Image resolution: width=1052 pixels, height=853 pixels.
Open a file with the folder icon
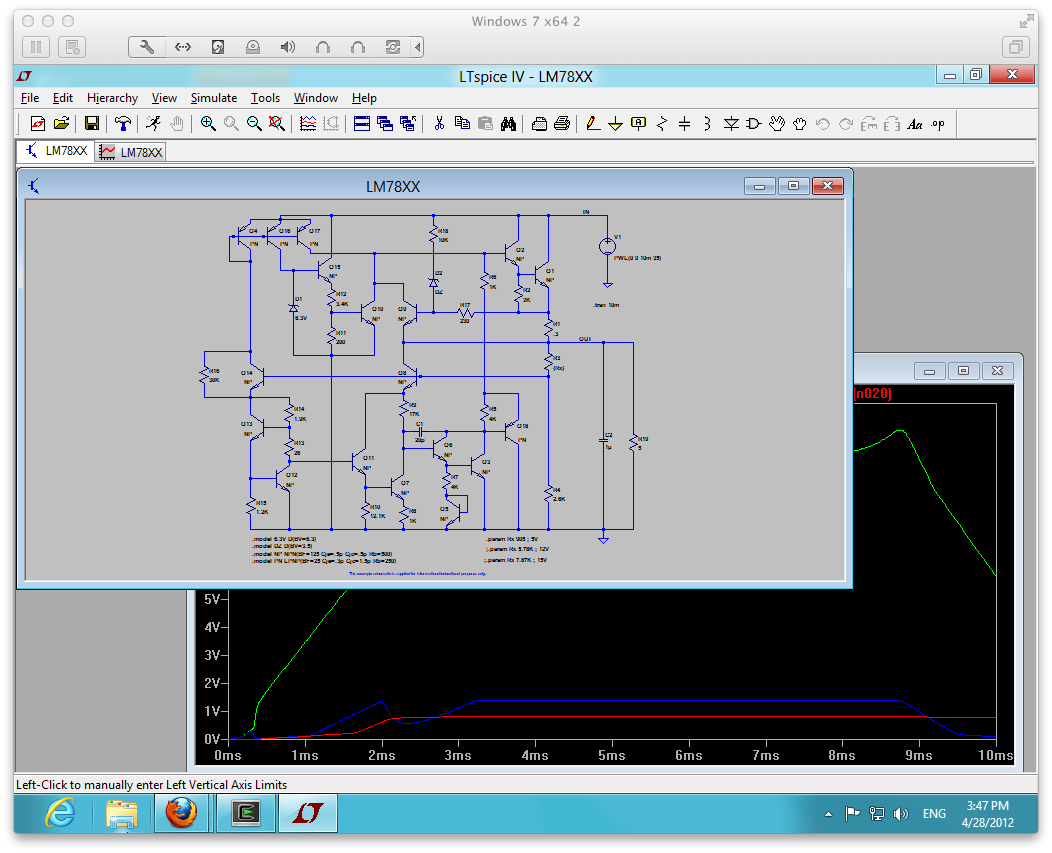(x=61, y=123)
